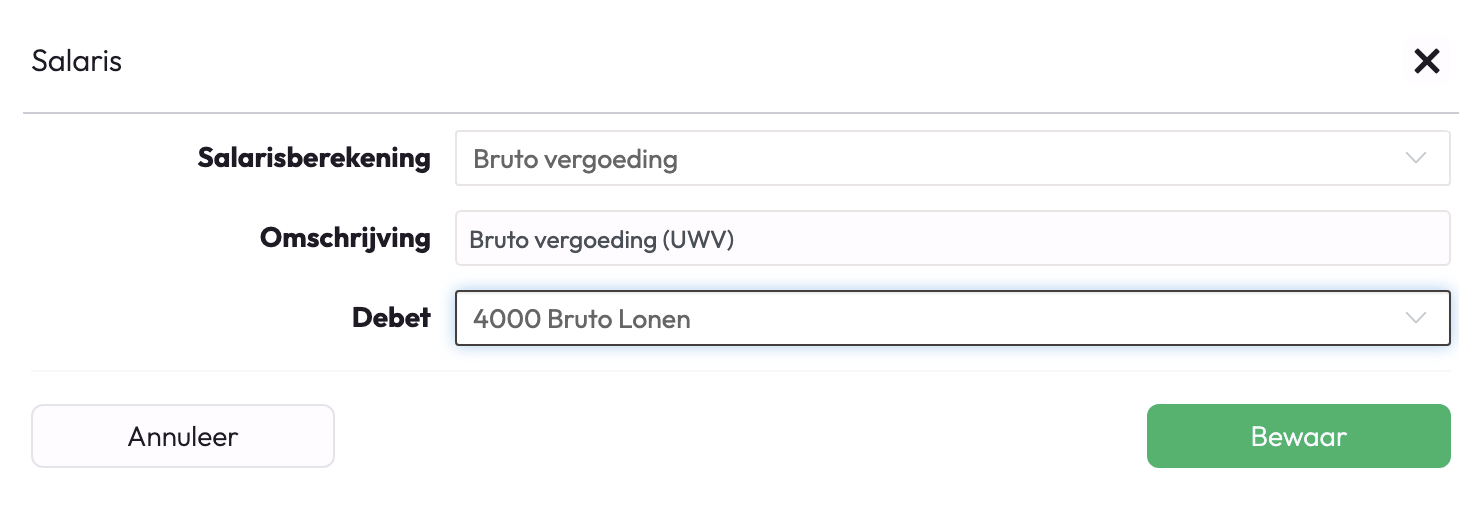This screenshot has height=522, width=1484.
Task: Click the word 'Lonen' in Debet field
Action: tap(654, 319)
